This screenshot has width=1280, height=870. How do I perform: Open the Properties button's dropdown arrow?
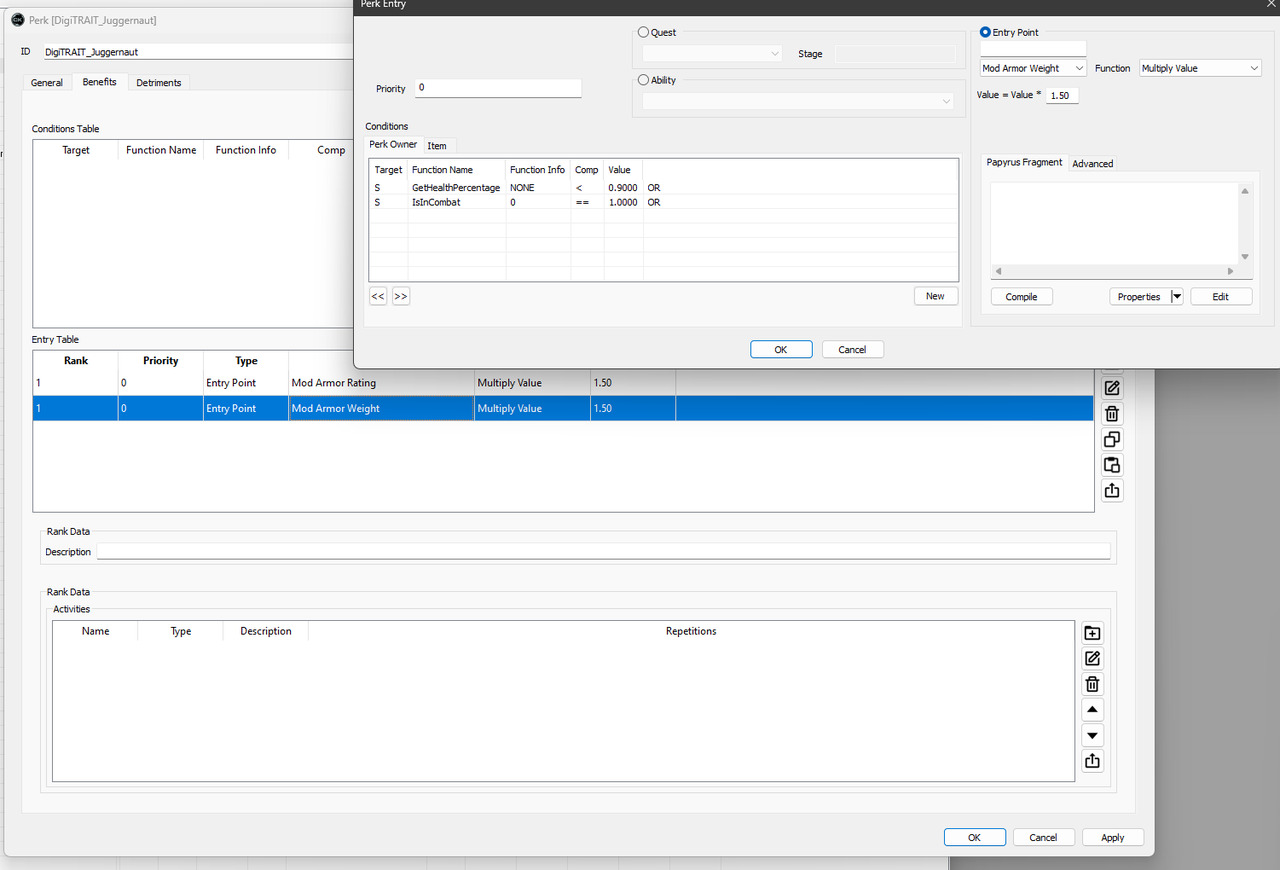[1177, 297]
